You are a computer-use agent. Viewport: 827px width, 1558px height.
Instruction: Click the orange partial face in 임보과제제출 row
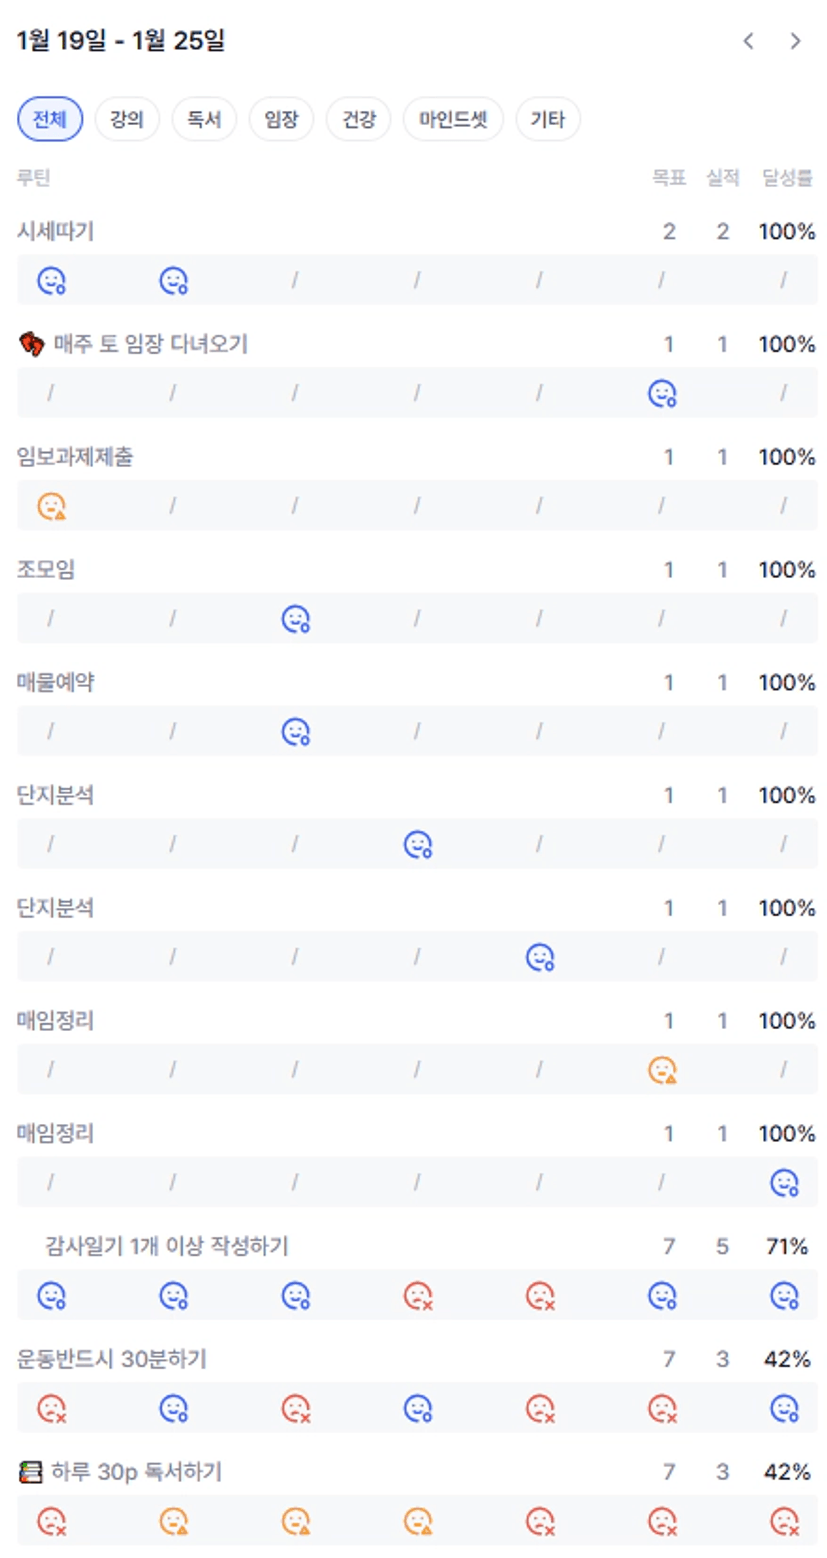coord(51,506)
